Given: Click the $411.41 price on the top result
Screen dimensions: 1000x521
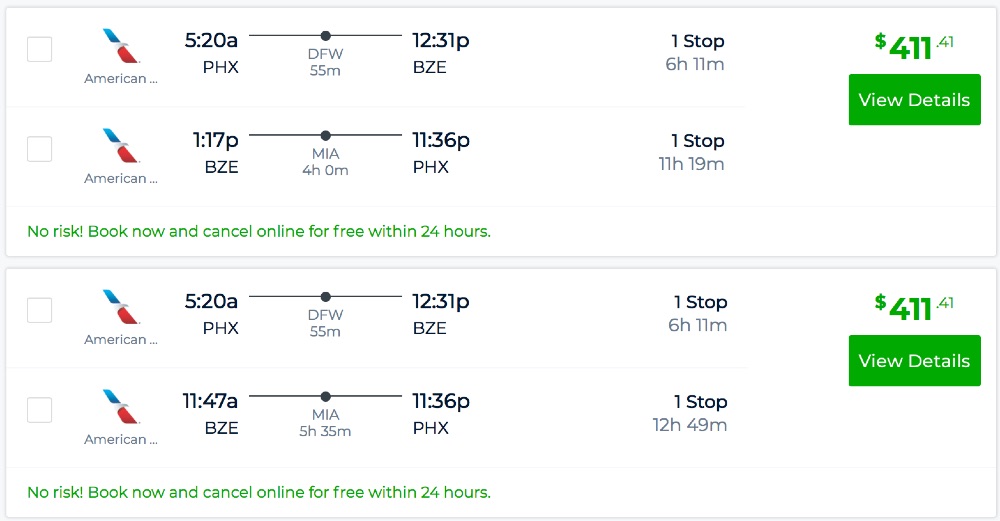Looking at the screenshot, I should tap(913, 46).
